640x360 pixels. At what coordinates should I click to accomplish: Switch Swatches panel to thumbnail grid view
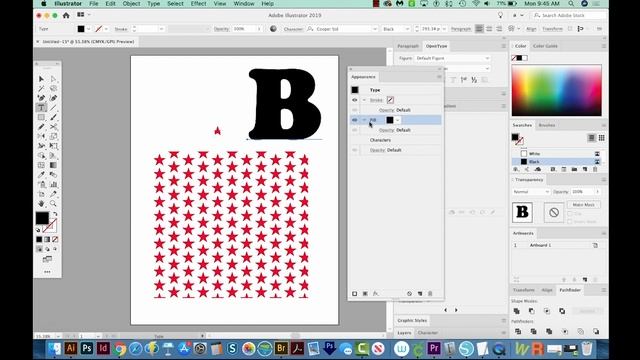602,138
